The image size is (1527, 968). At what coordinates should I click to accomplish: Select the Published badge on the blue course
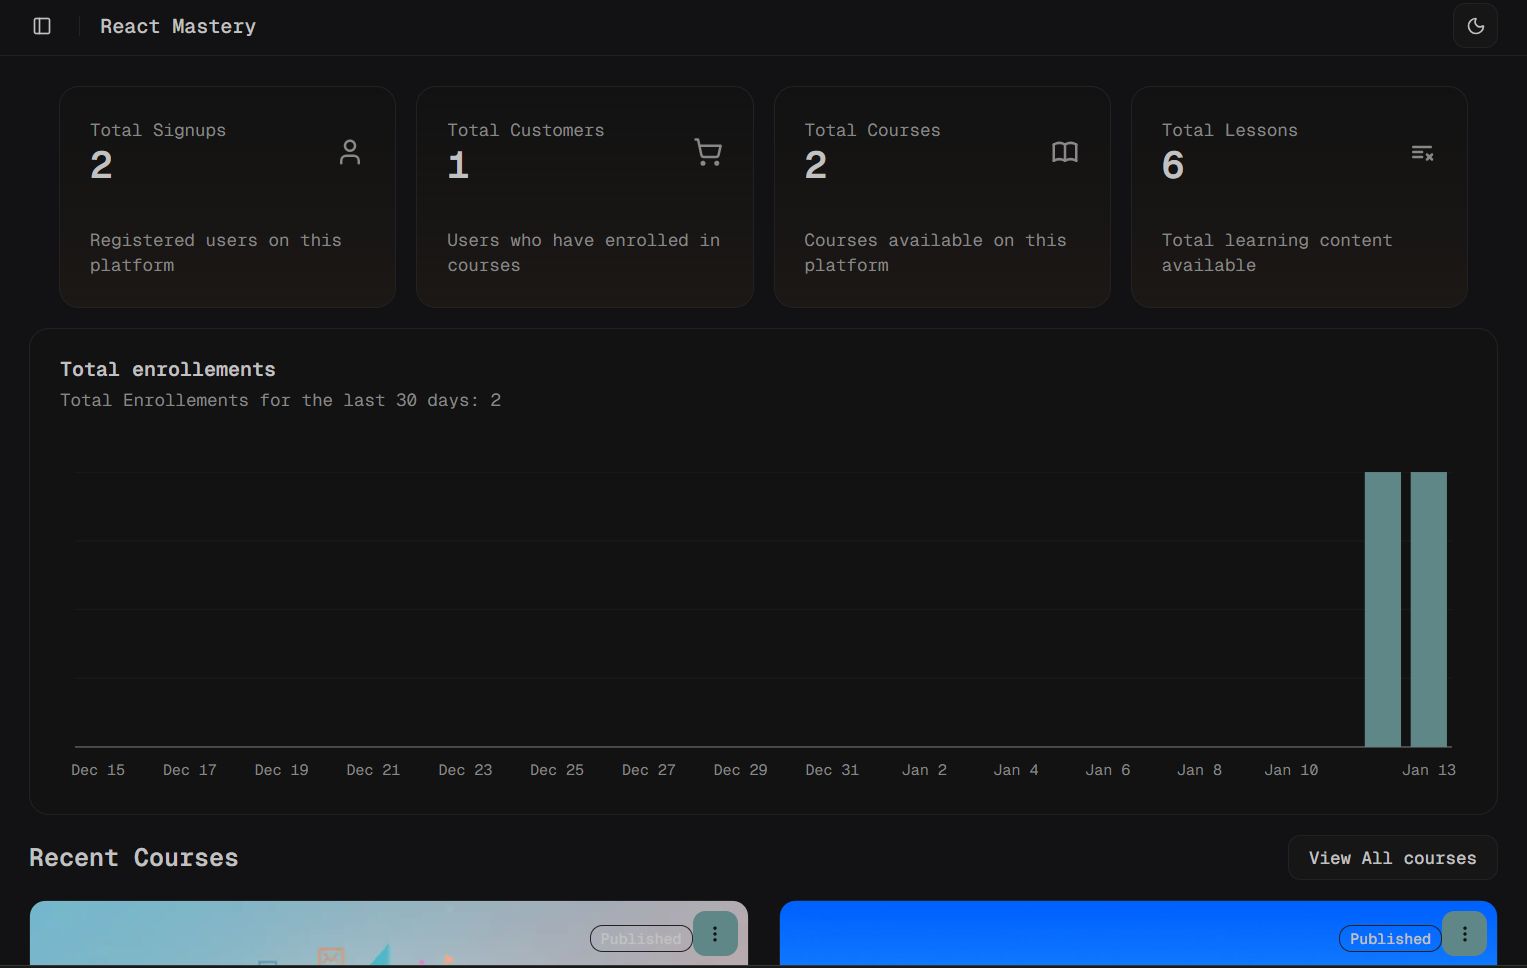pos(1389,939)
